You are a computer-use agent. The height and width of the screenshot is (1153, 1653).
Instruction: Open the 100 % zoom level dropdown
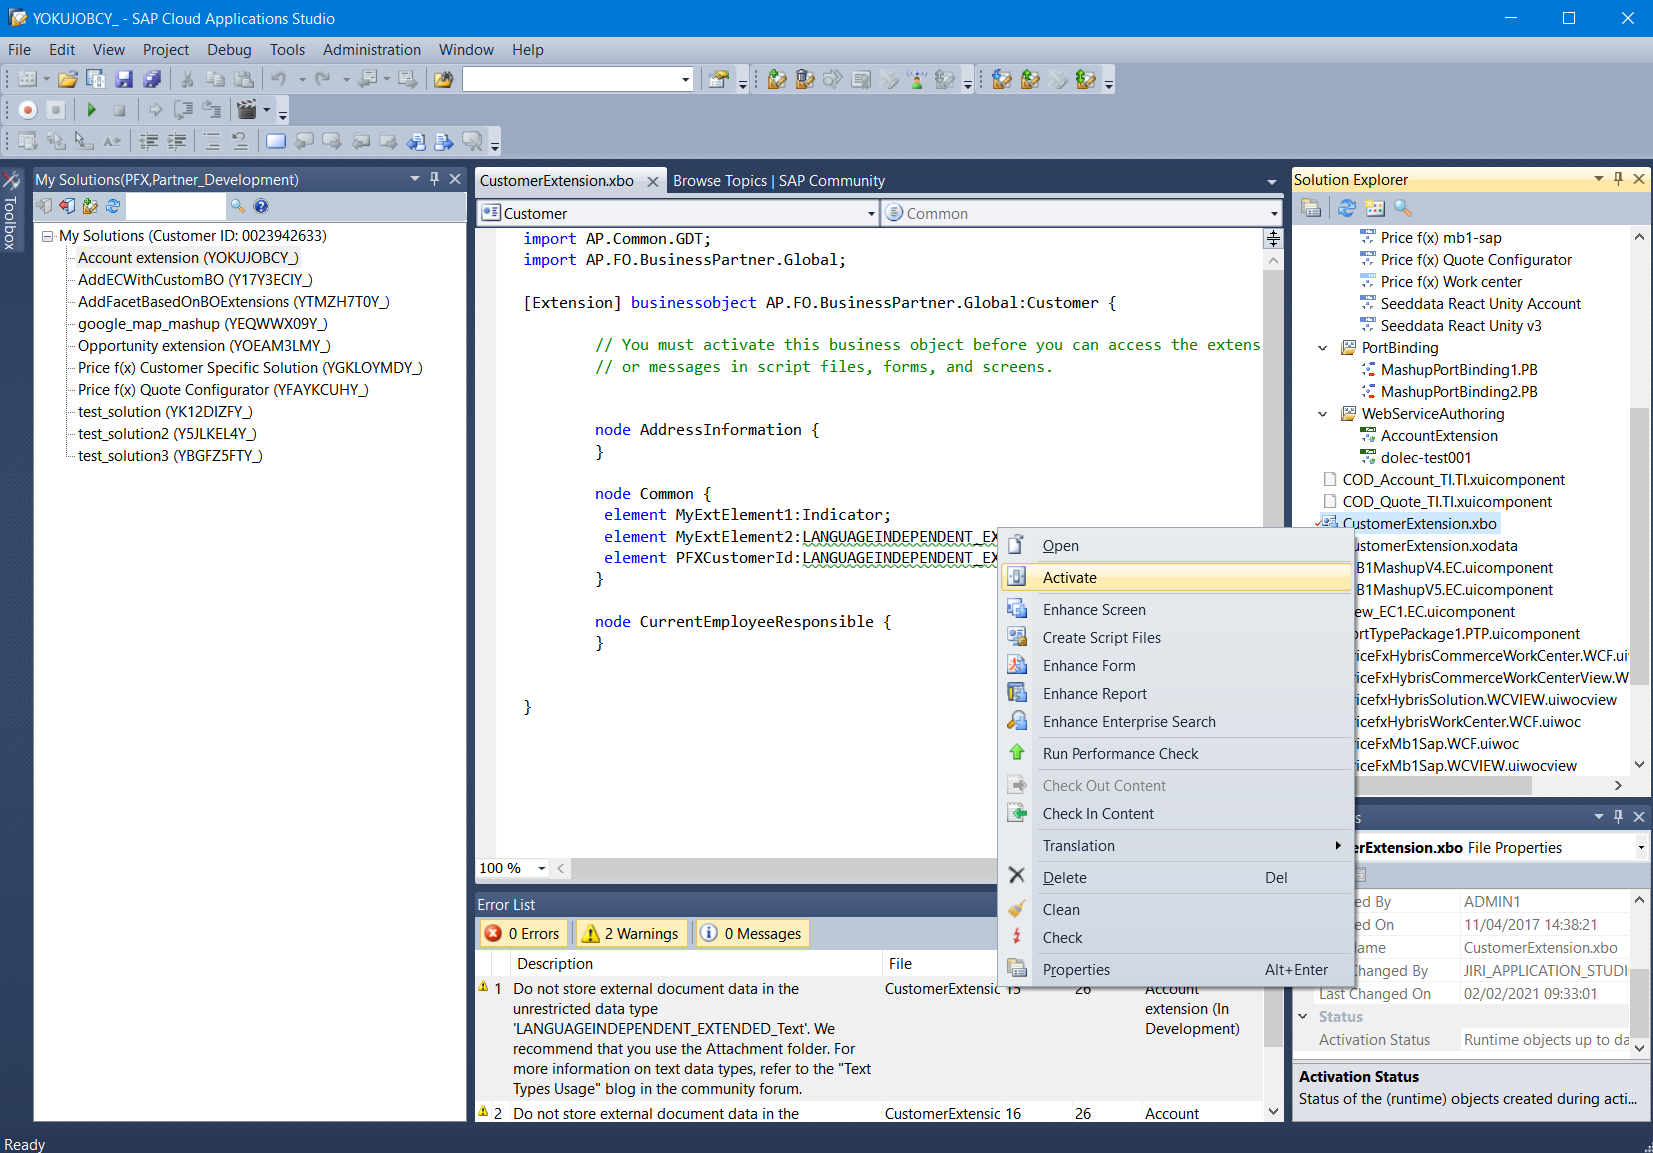(x=541, y=868)
